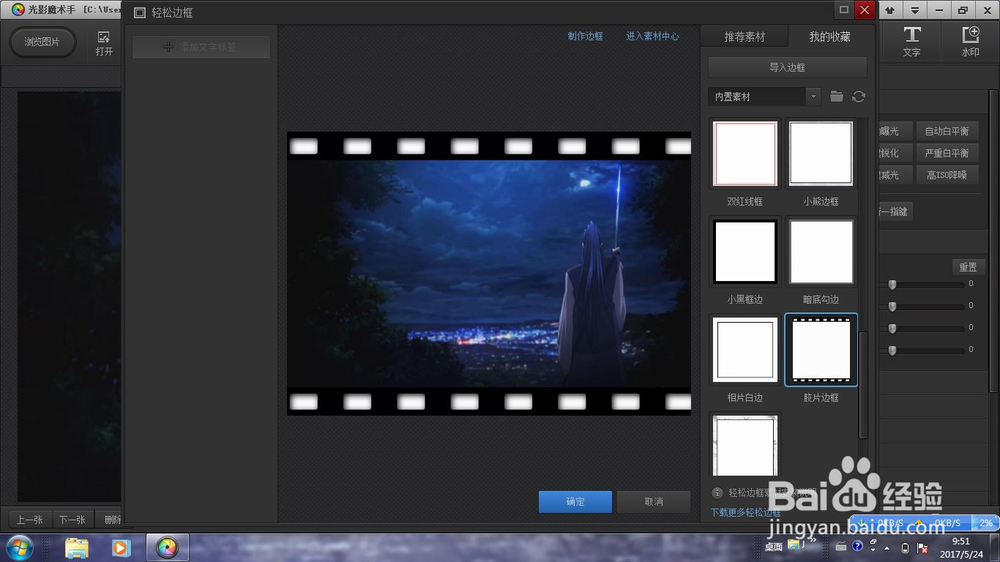Switch to 我的收藏 tab
1000x562 pixels.
830,37
